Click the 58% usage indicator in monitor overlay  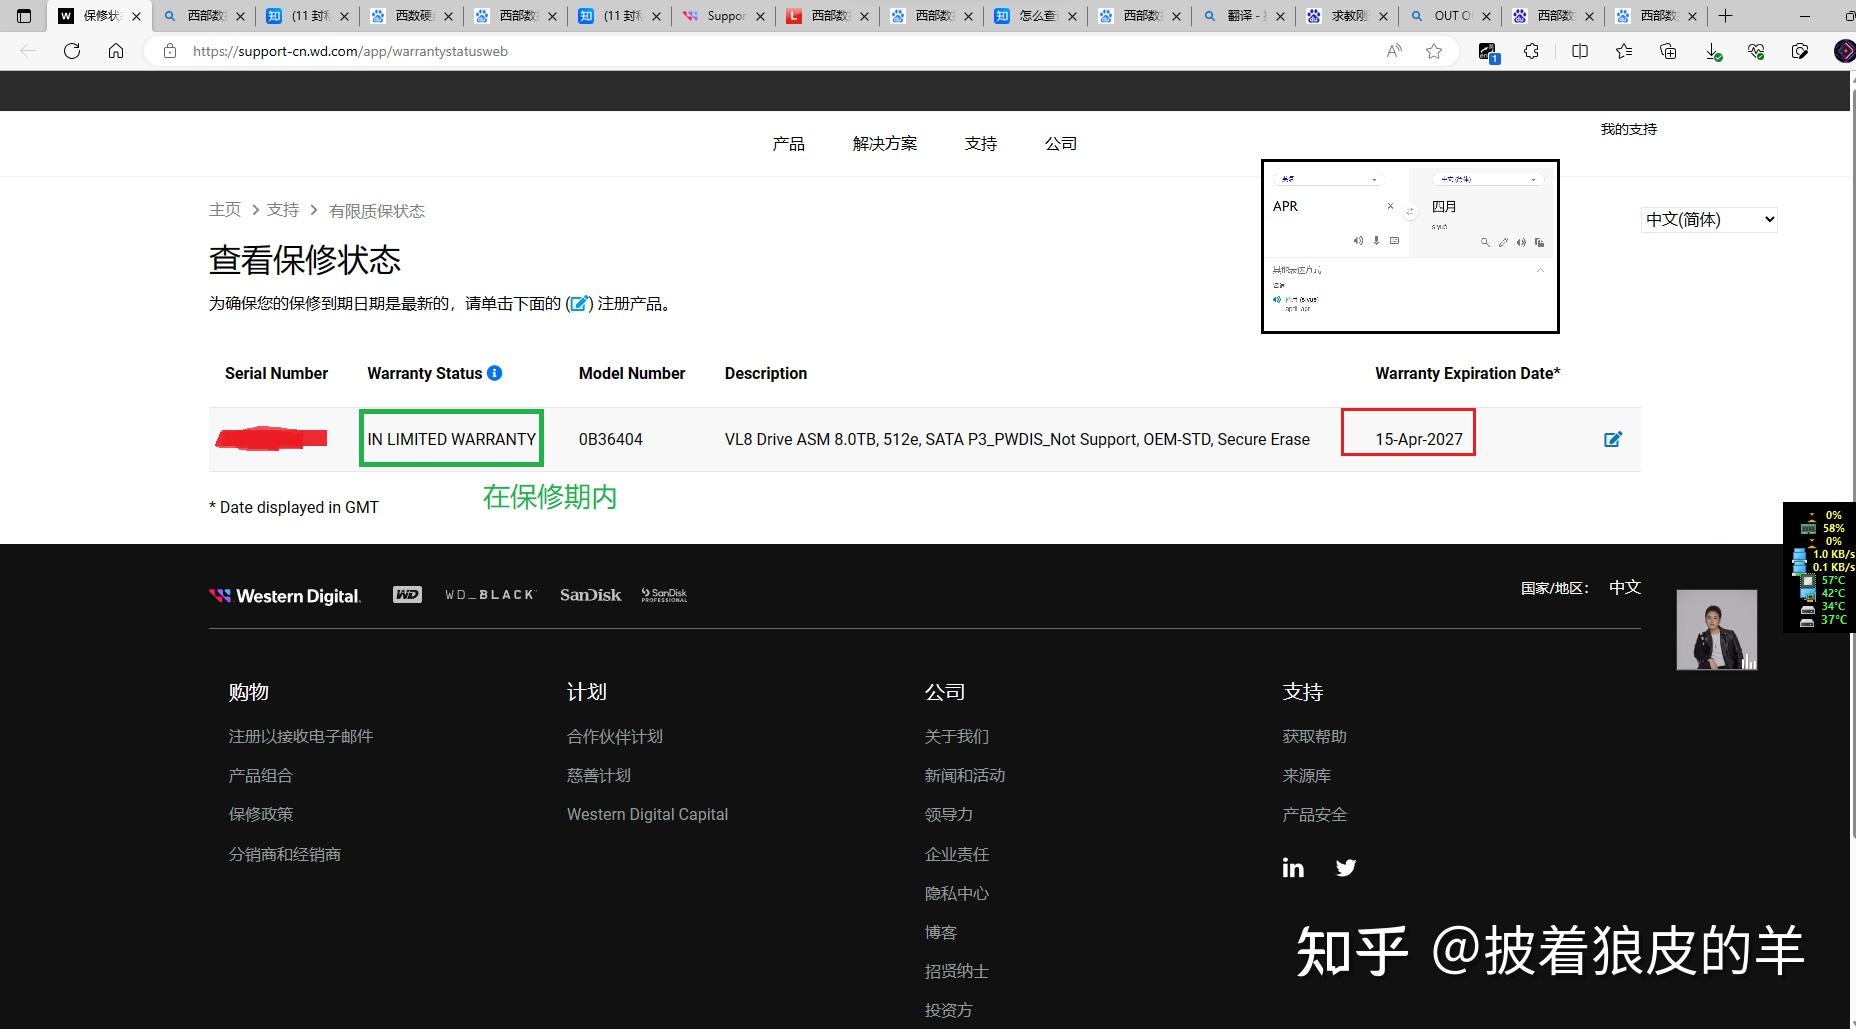1833,528
